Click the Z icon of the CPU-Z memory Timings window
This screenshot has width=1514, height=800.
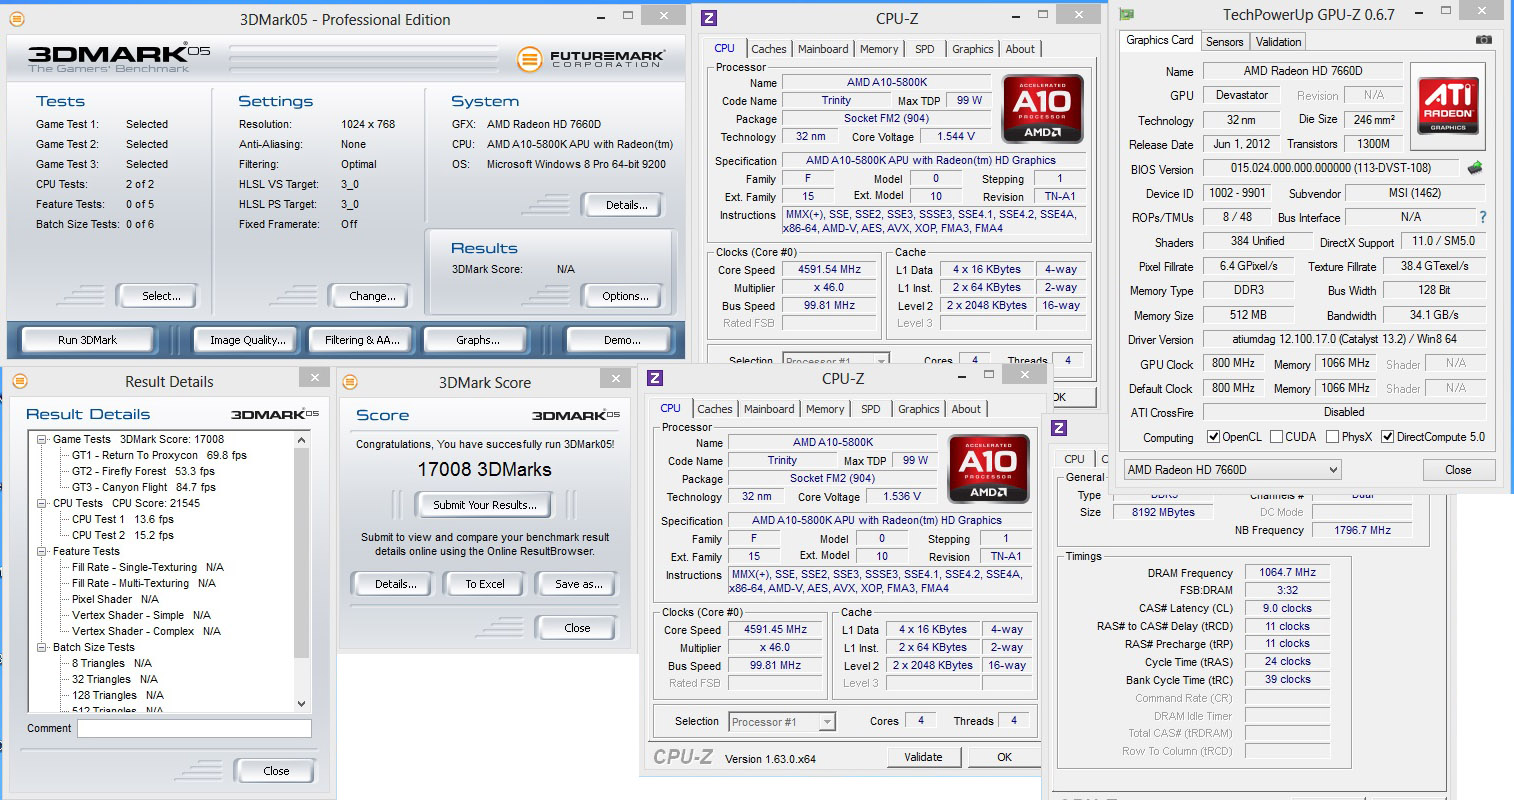pos(1059,428)
